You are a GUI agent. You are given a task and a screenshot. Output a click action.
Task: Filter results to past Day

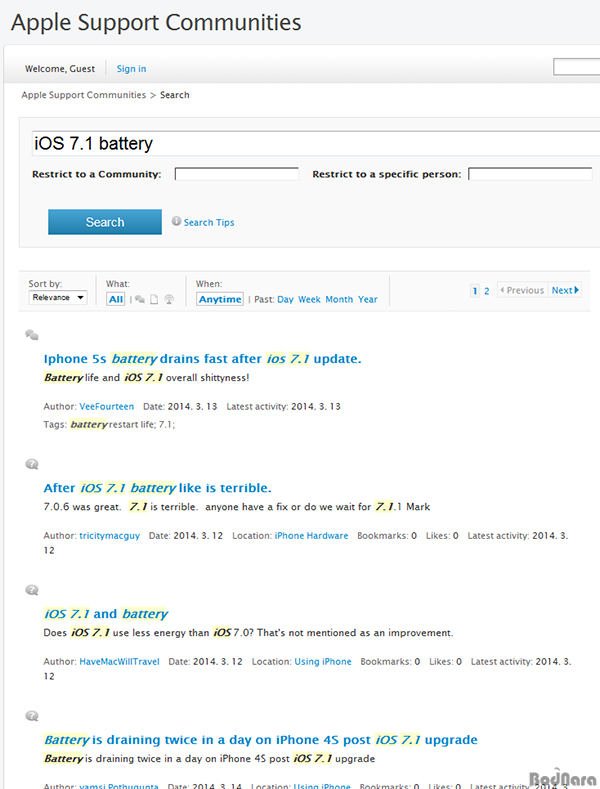coord(285,299)
